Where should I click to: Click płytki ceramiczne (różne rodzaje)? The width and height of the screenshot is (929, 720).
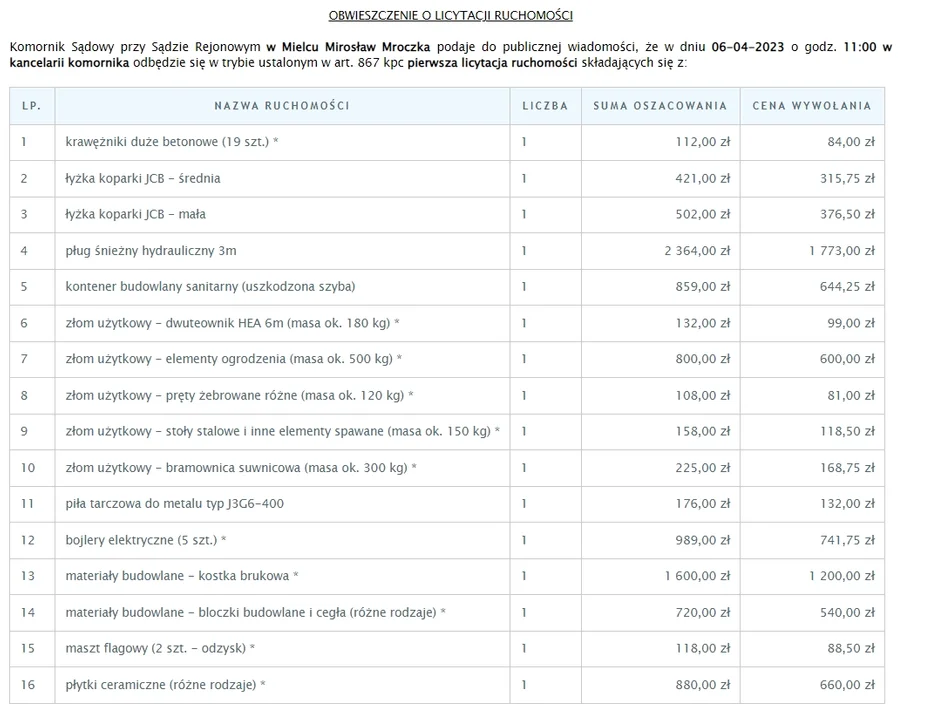[x=165, y=684]
